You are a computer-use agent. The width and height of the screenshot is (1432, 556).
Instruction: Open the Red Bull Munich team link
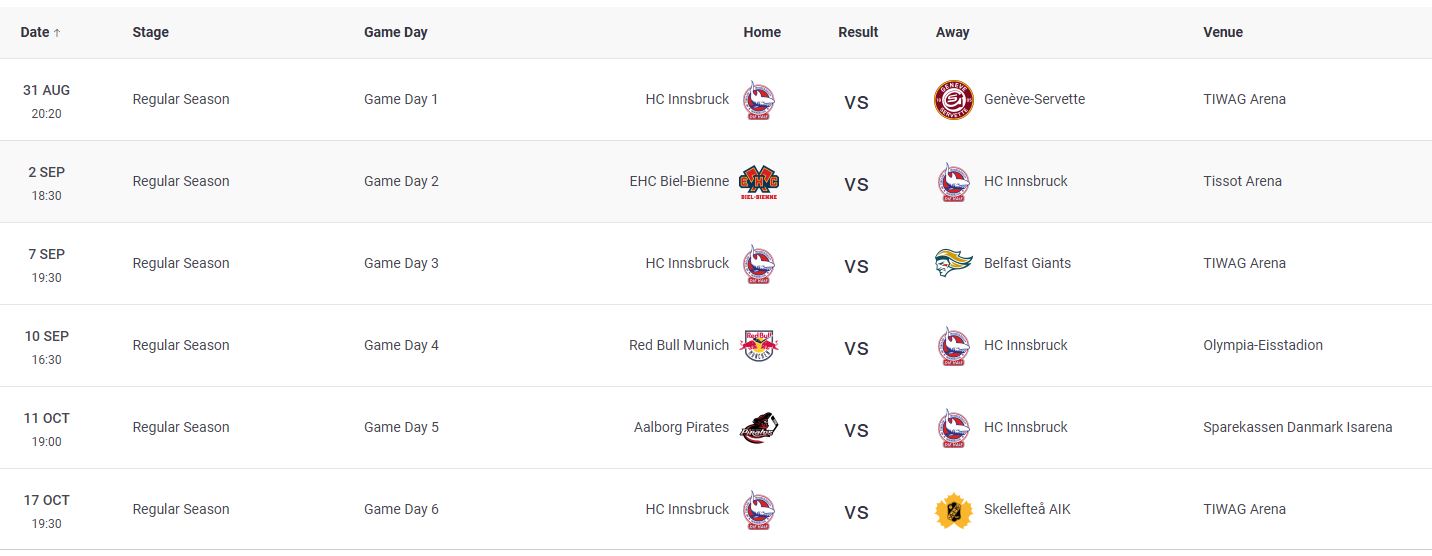click(679, 345)
